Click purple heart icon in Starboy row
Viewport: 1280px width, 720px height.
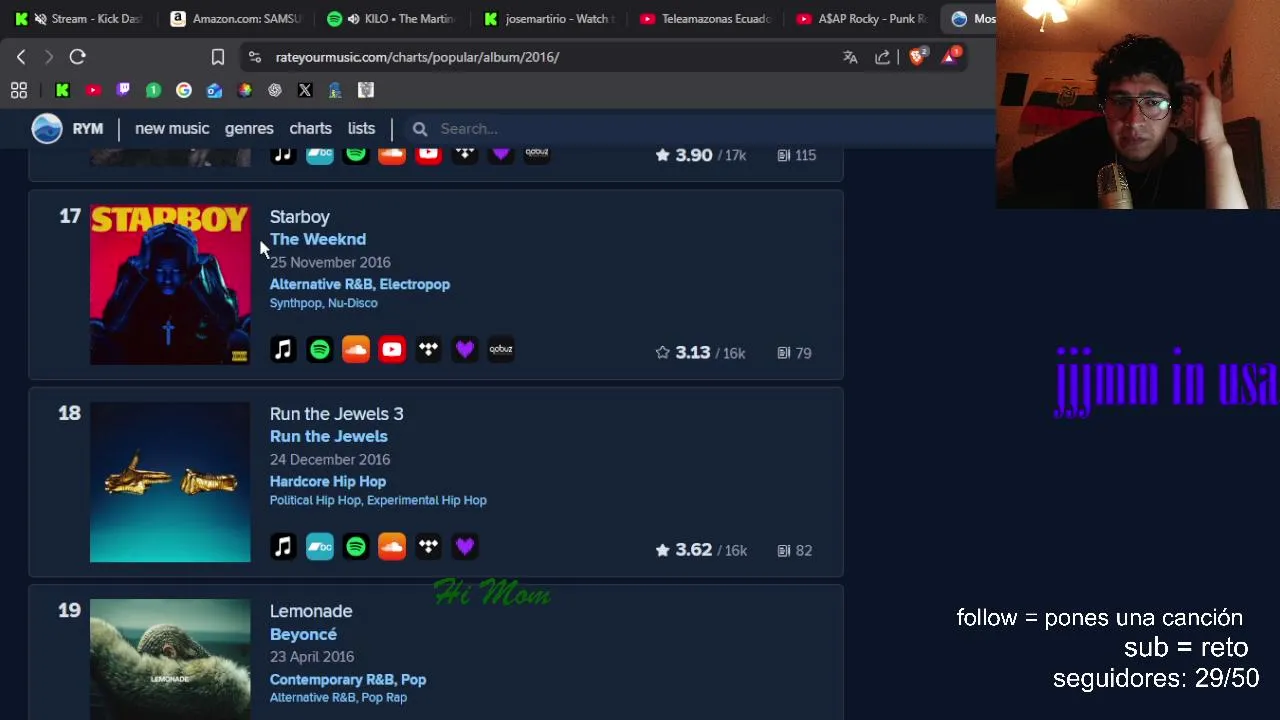[465, 349]
